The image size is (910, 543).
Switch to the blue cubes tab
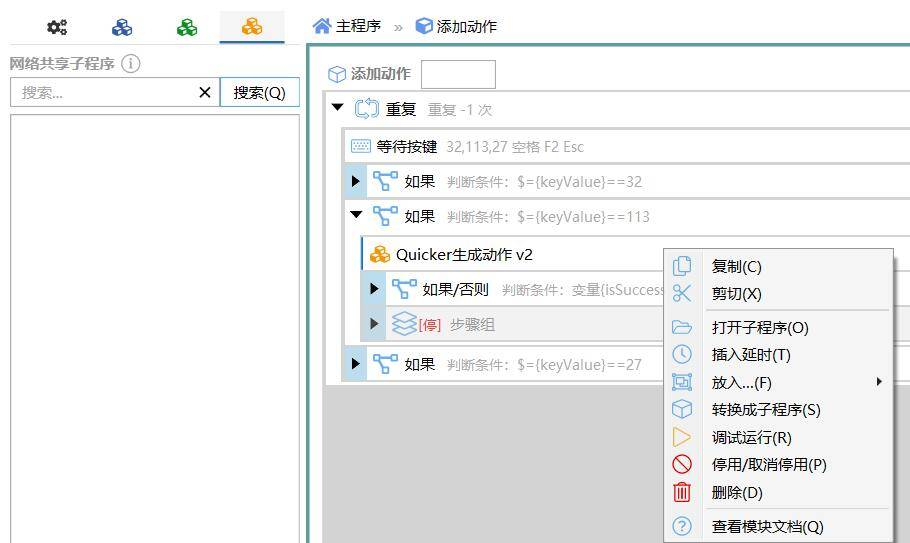pyautogui.click(x=122, y=27)
